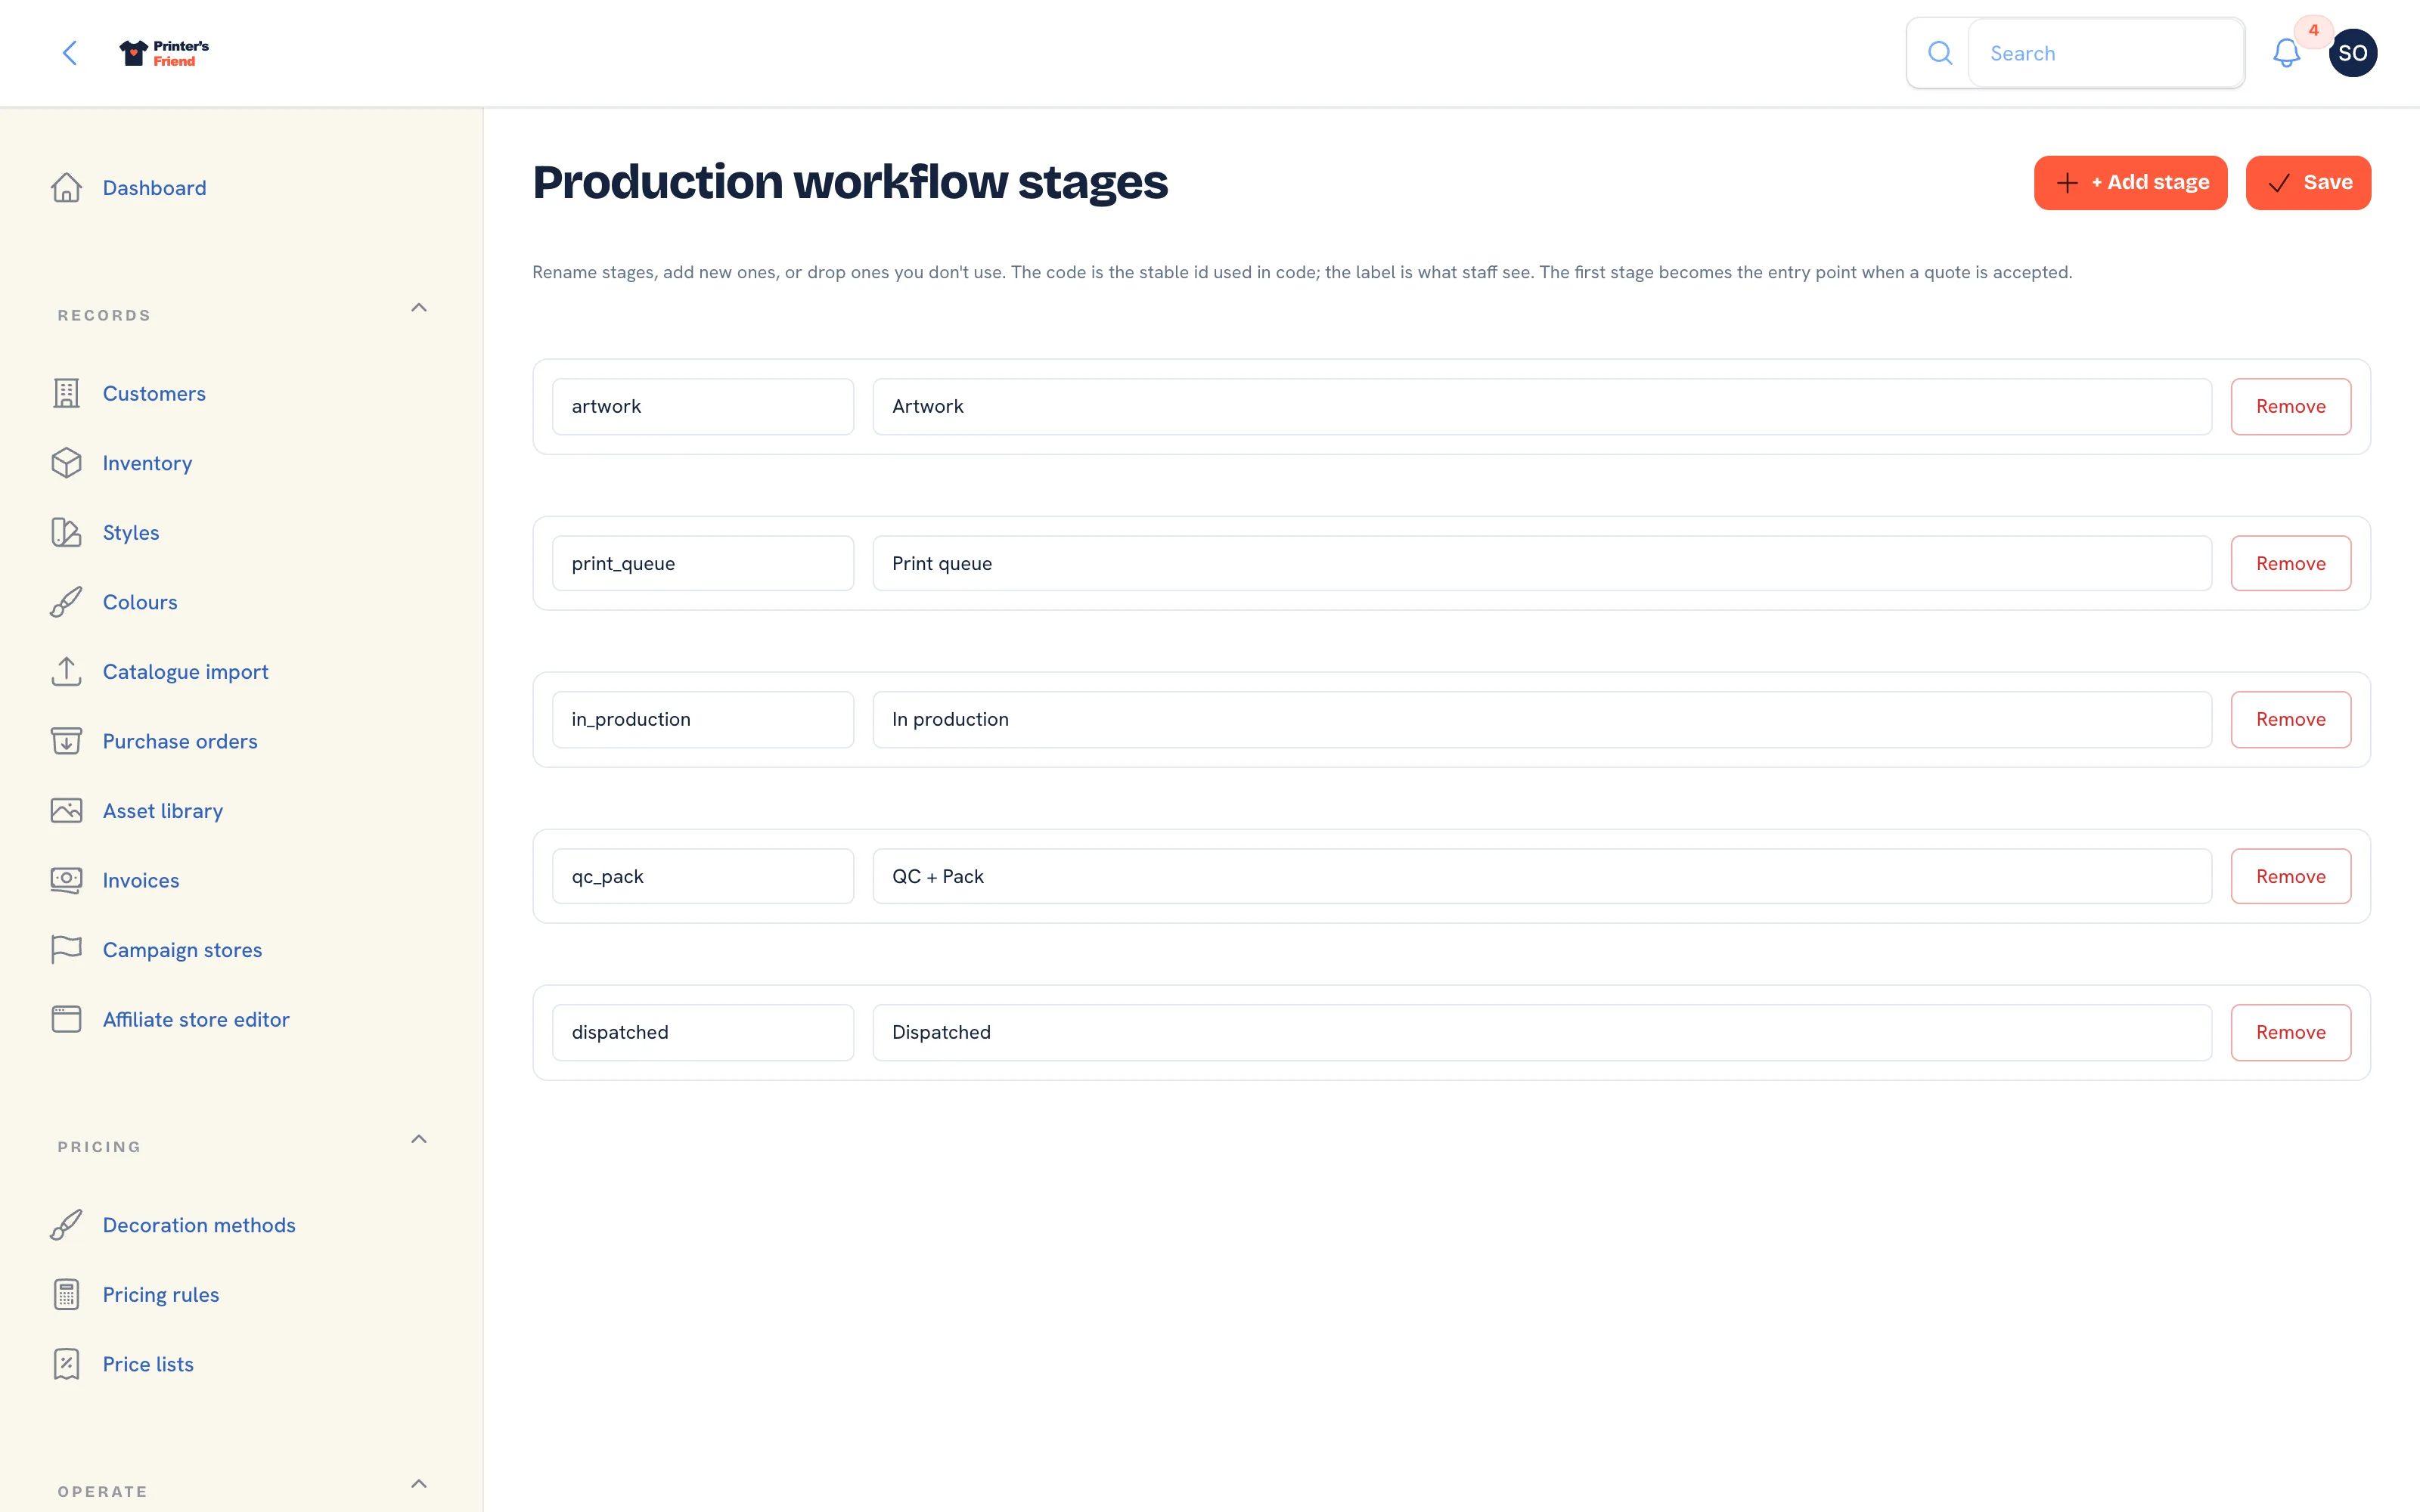Open the notifications bell
The height and width of the screenshot is (1512, 2420).
[2286, 53]
